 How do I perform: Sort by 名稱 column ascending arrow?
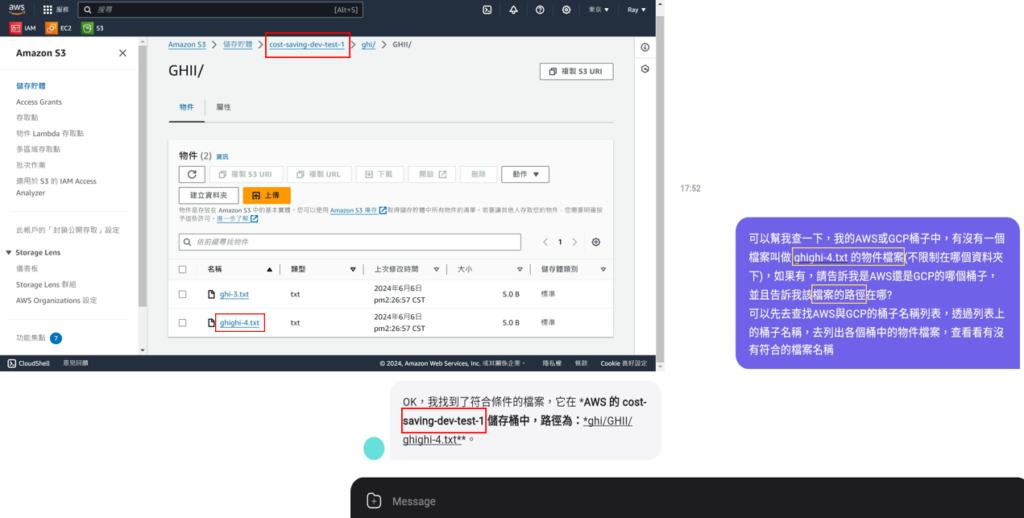(269, 269)
